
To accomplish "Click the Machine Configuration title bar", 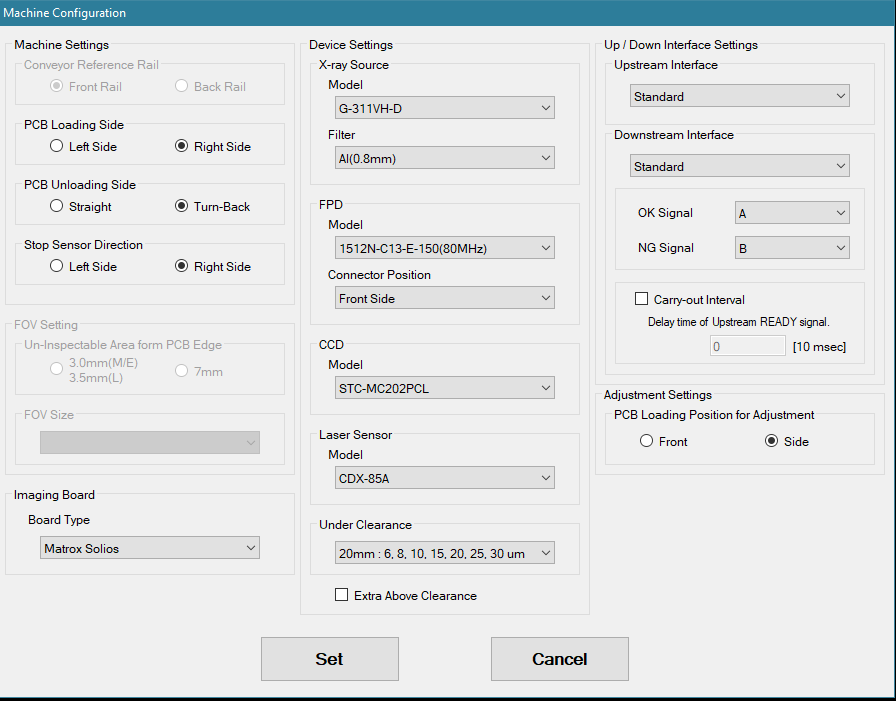I will click(x=448, y=13).
